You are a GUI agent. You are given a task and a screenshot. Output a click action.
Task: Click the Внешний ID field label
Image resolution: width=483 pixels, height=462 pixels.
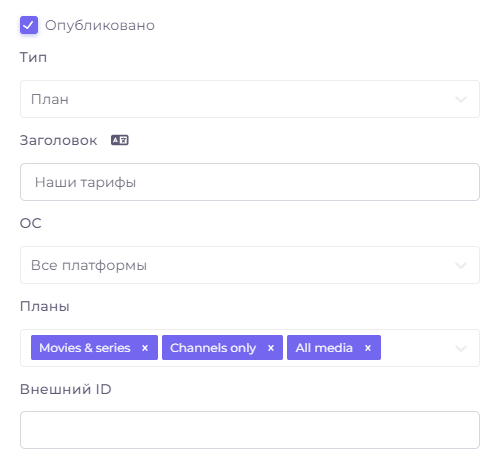pos(66,389)
